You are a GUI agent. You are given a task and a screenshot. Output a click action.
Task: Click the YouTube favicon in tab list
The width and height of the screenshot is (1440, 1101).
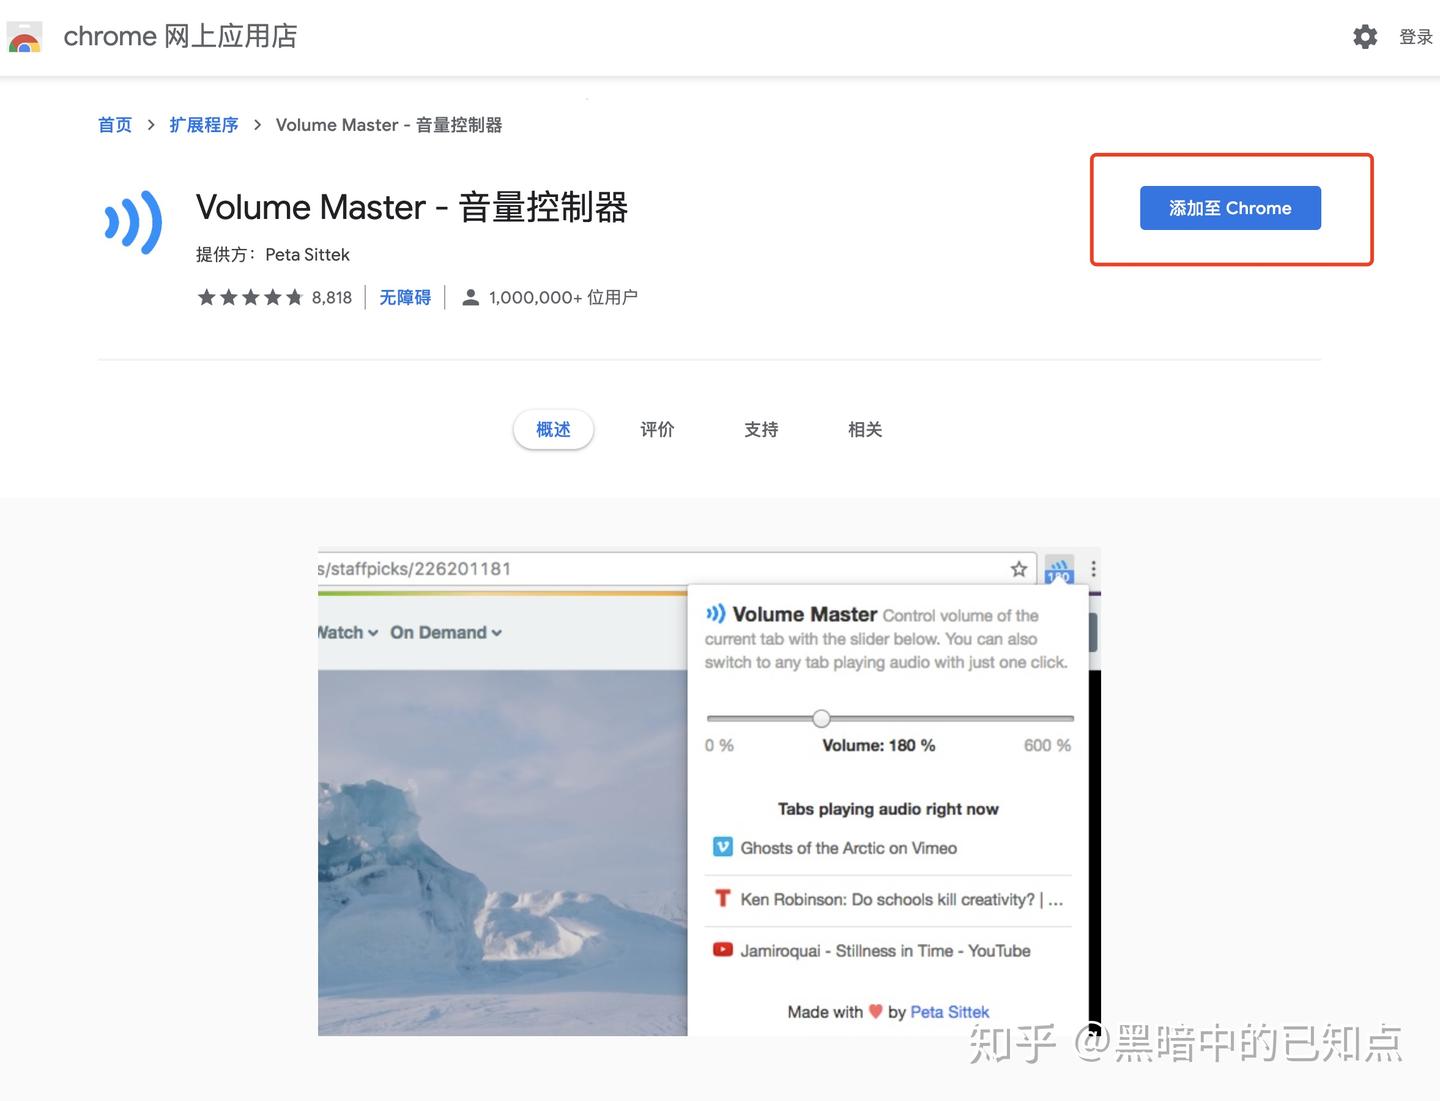[x=722, y=950]
